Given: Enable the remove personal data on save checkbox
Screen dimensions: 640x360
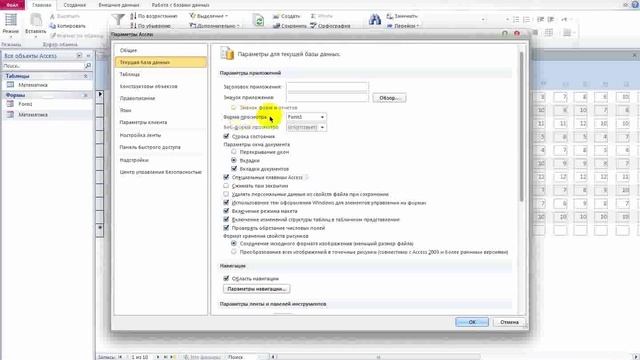Looking at the screenshot, I should click(226, 194).
